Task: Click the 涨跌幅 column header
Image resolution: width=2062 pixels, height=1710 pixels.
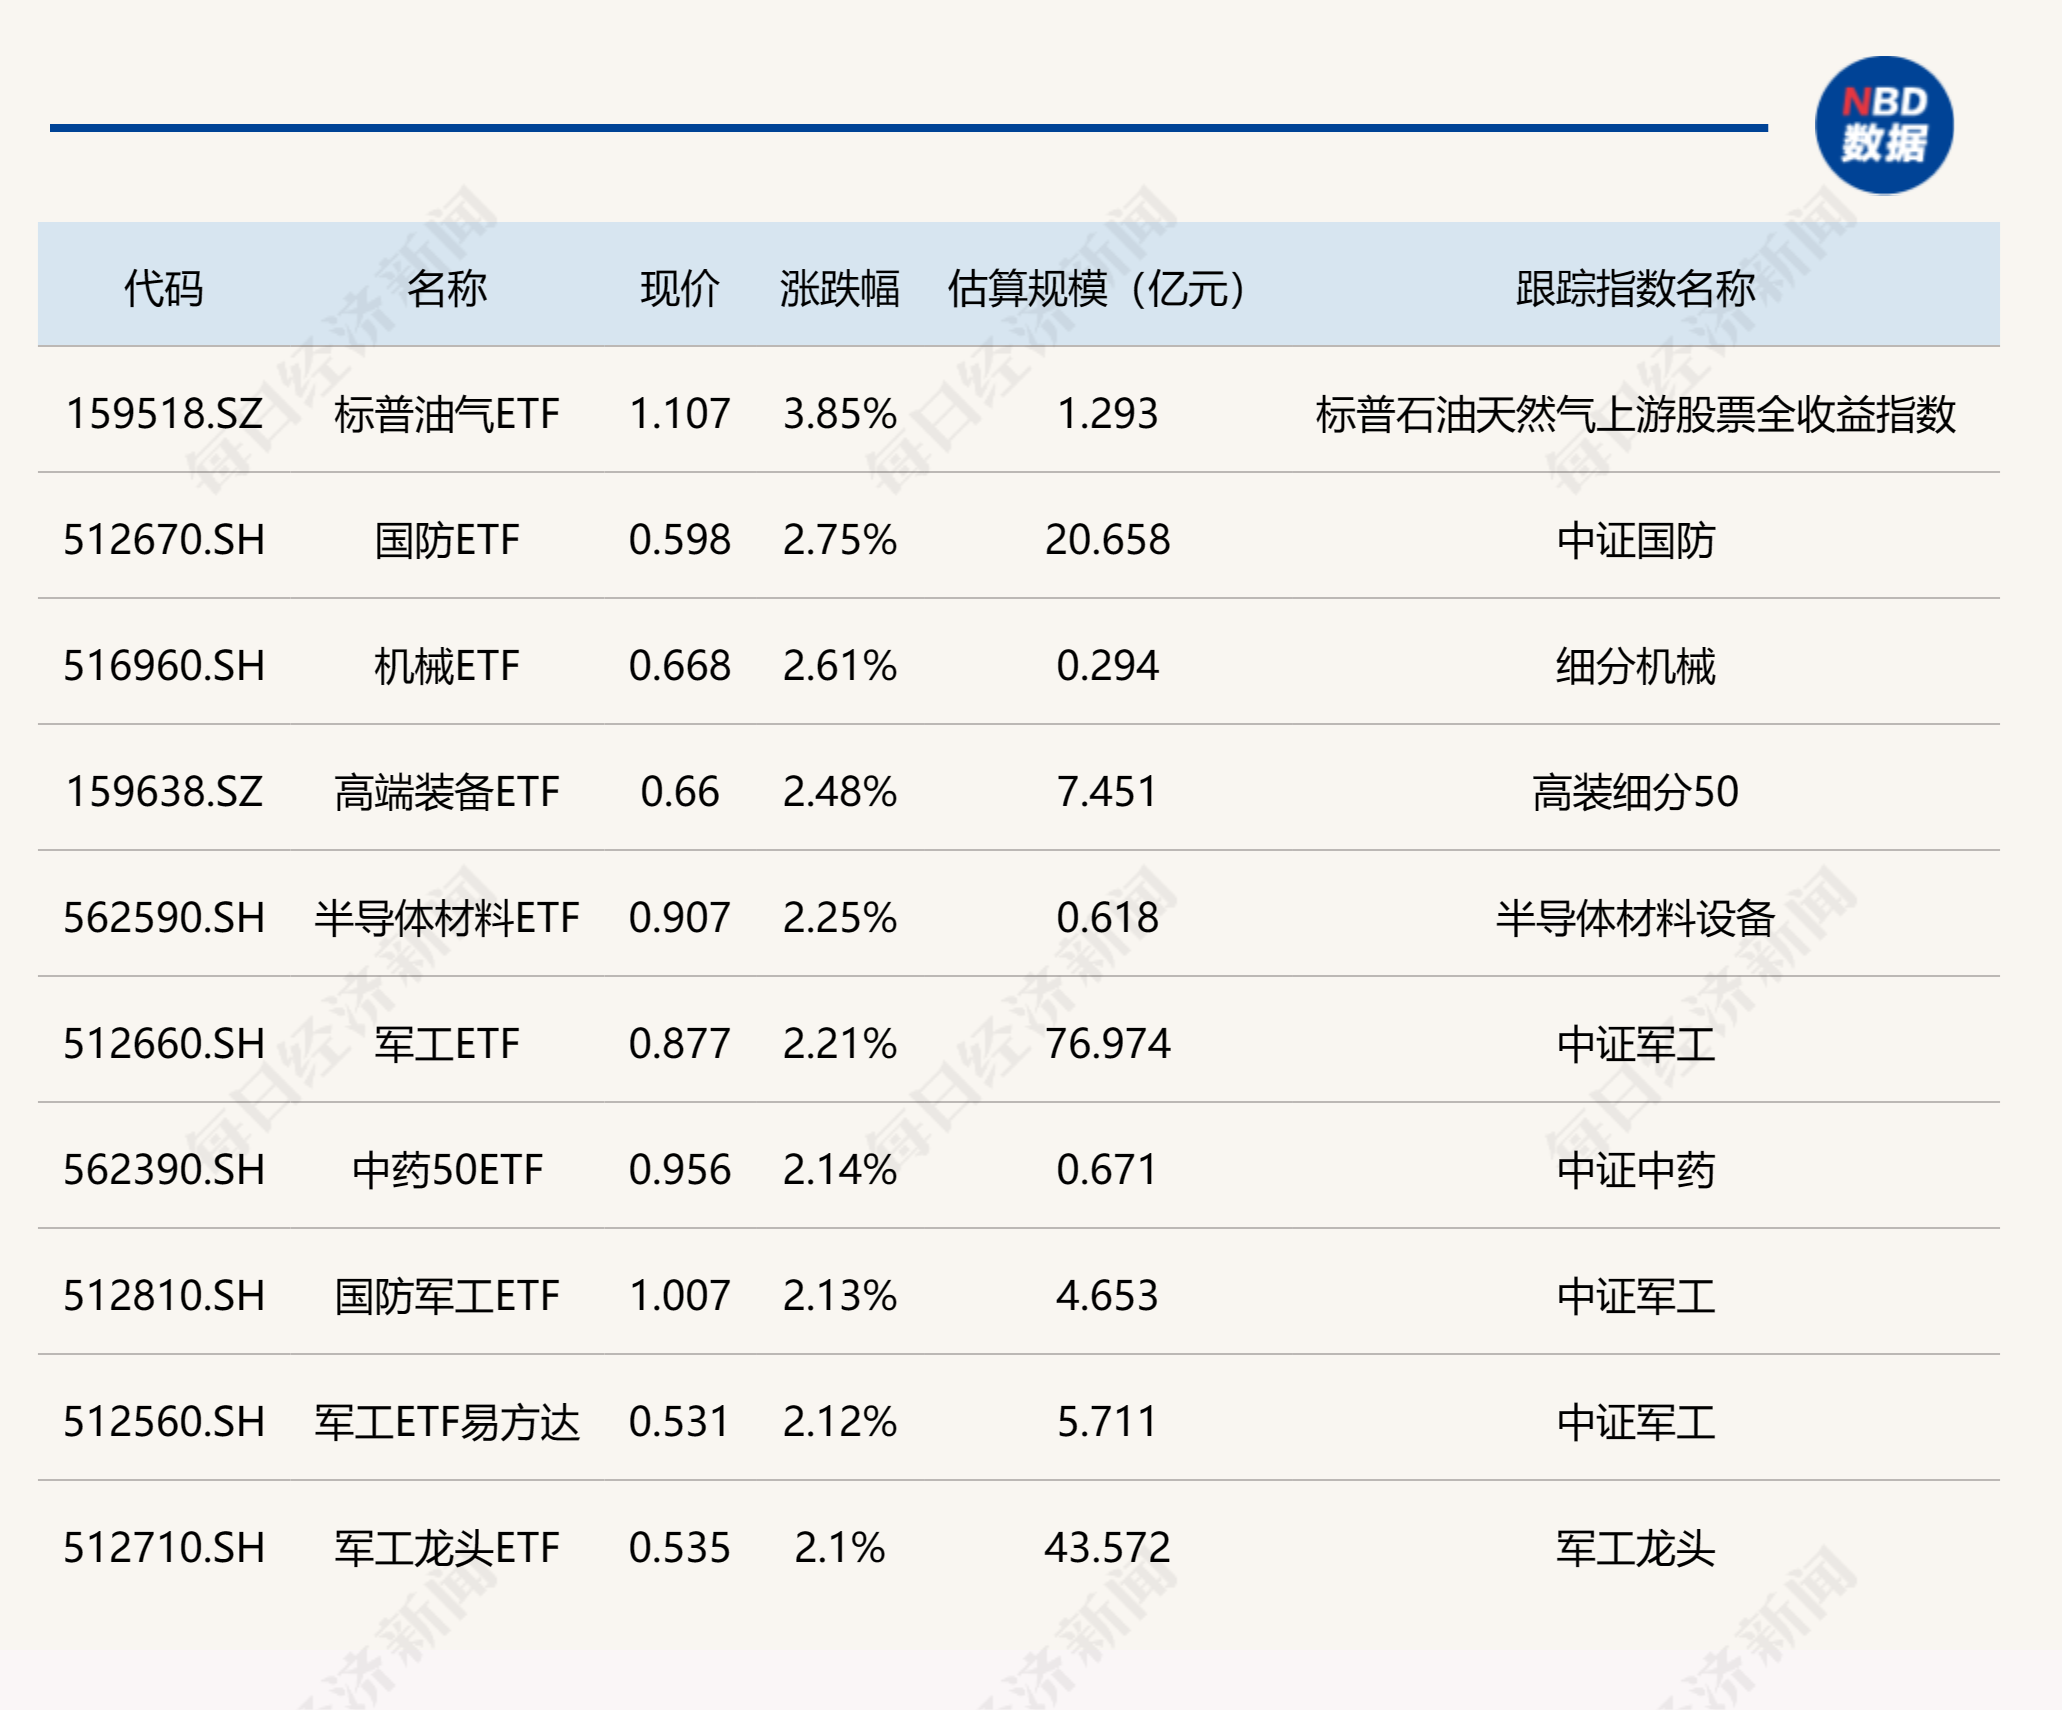Action: [x=840, y=289]
